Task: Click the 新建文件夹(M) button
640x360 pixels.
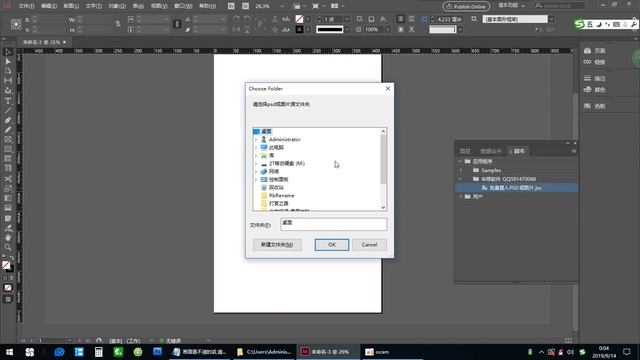Action: [277, 245]
